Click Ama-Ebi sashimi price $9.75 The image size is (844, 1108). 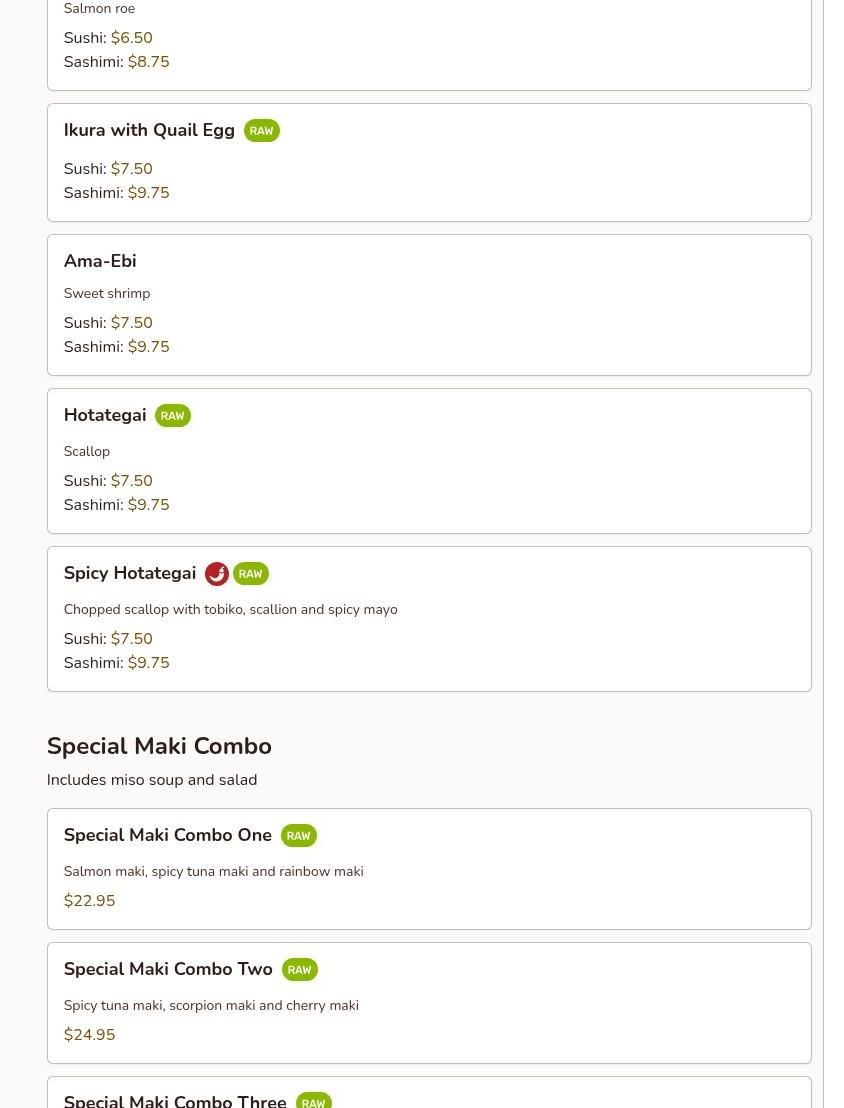(148, 347)
